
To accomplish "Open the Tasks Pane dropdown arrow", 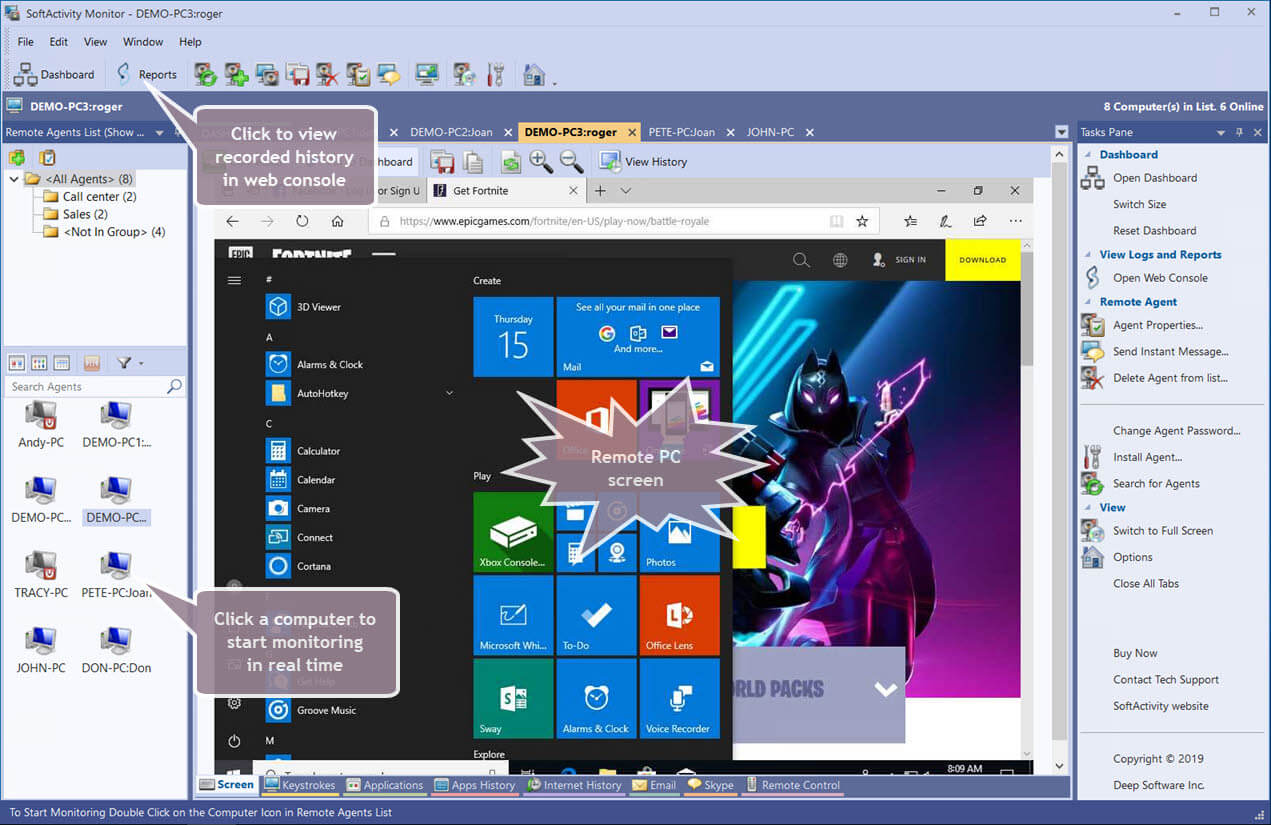I will pyautogui.click(x=1220, y=133).
